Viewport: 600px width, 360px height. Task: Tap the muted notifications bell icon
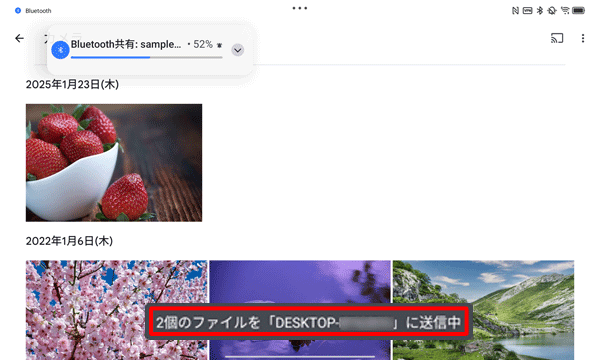click(552, 11)
